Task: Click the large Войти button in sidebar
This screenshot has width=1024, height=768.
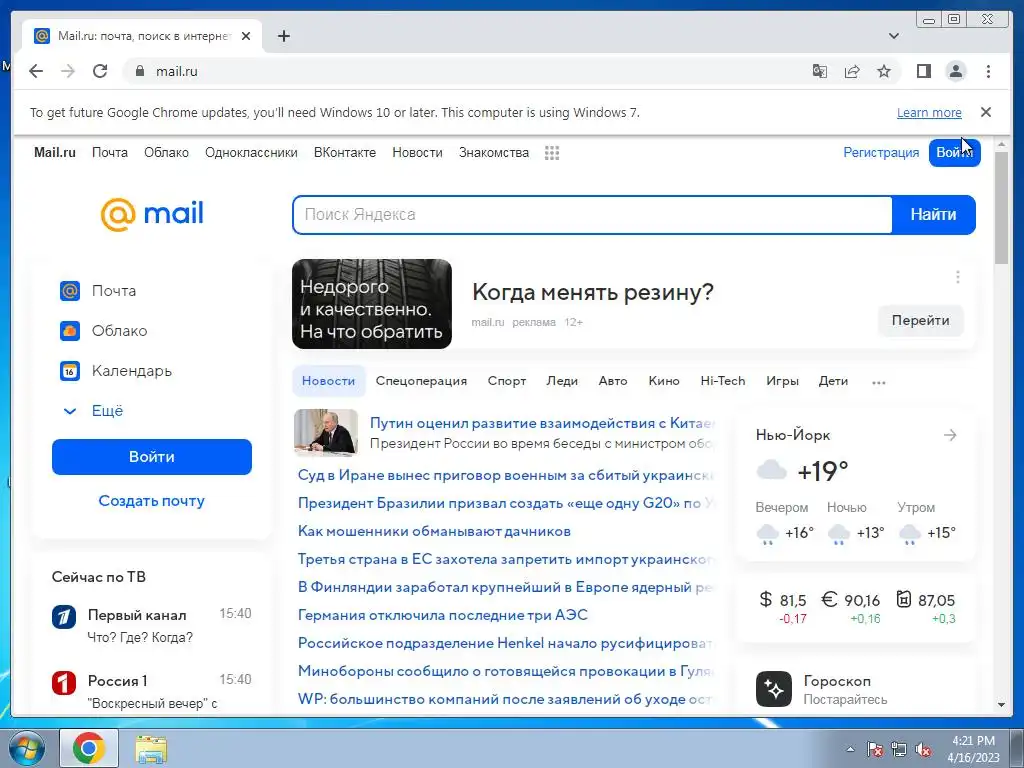Action: (x=152, y=457)
